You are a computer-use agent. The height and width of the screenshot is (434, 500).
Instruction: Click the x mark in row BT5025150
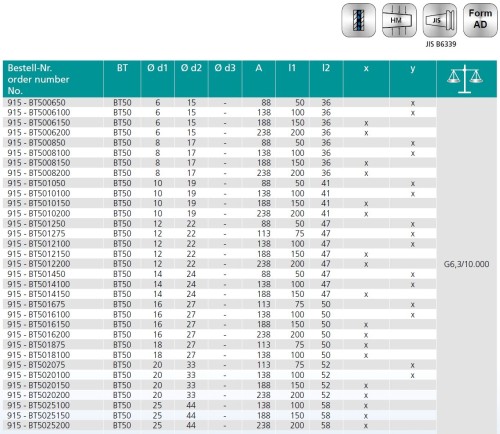pyautogui.click(x=366, y=416)
